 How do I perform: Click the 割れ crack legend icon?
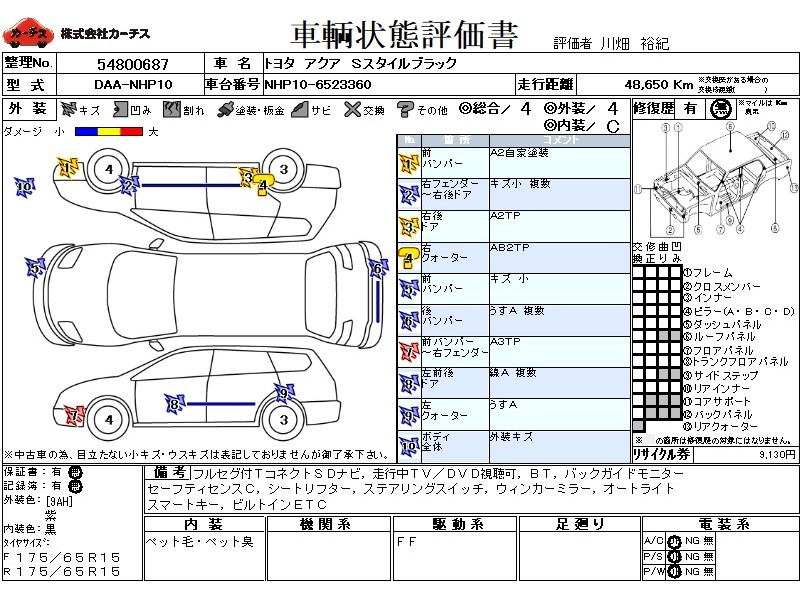click(x=172, y=109)
